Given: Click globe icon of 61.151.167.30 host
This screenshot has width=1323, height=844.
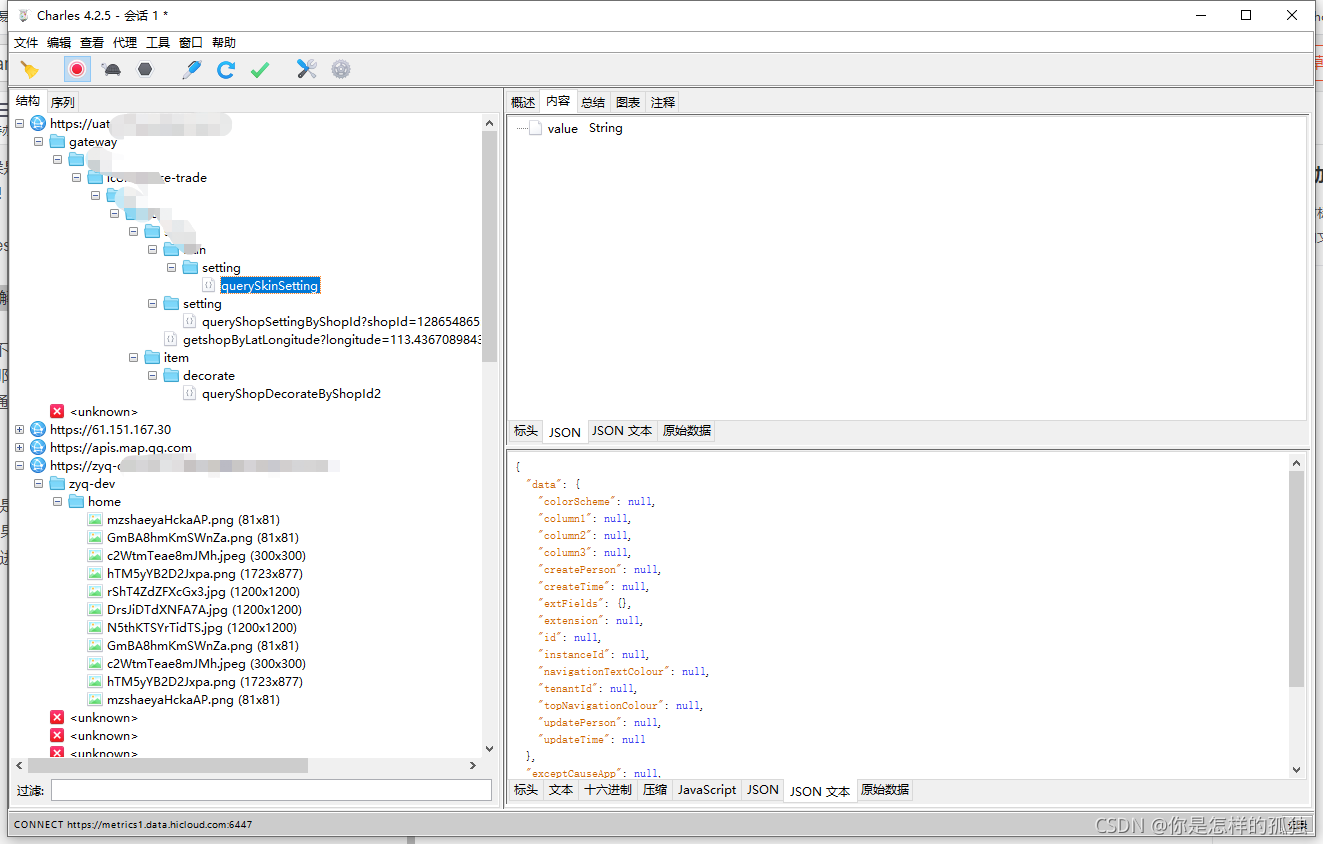Looking at the screenshot, I should coord(38,430).
